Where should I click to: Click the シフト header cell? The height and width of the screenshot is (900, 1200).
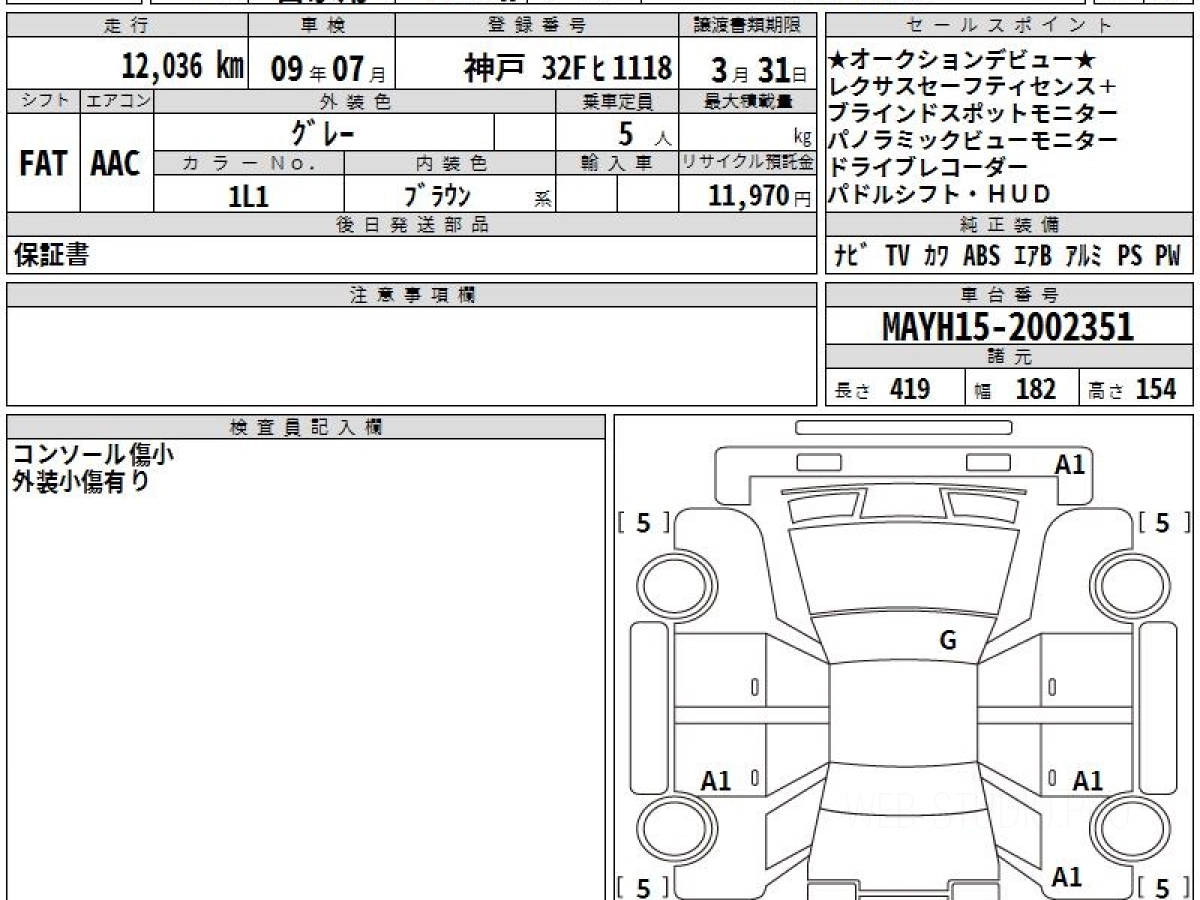(43, 101)
